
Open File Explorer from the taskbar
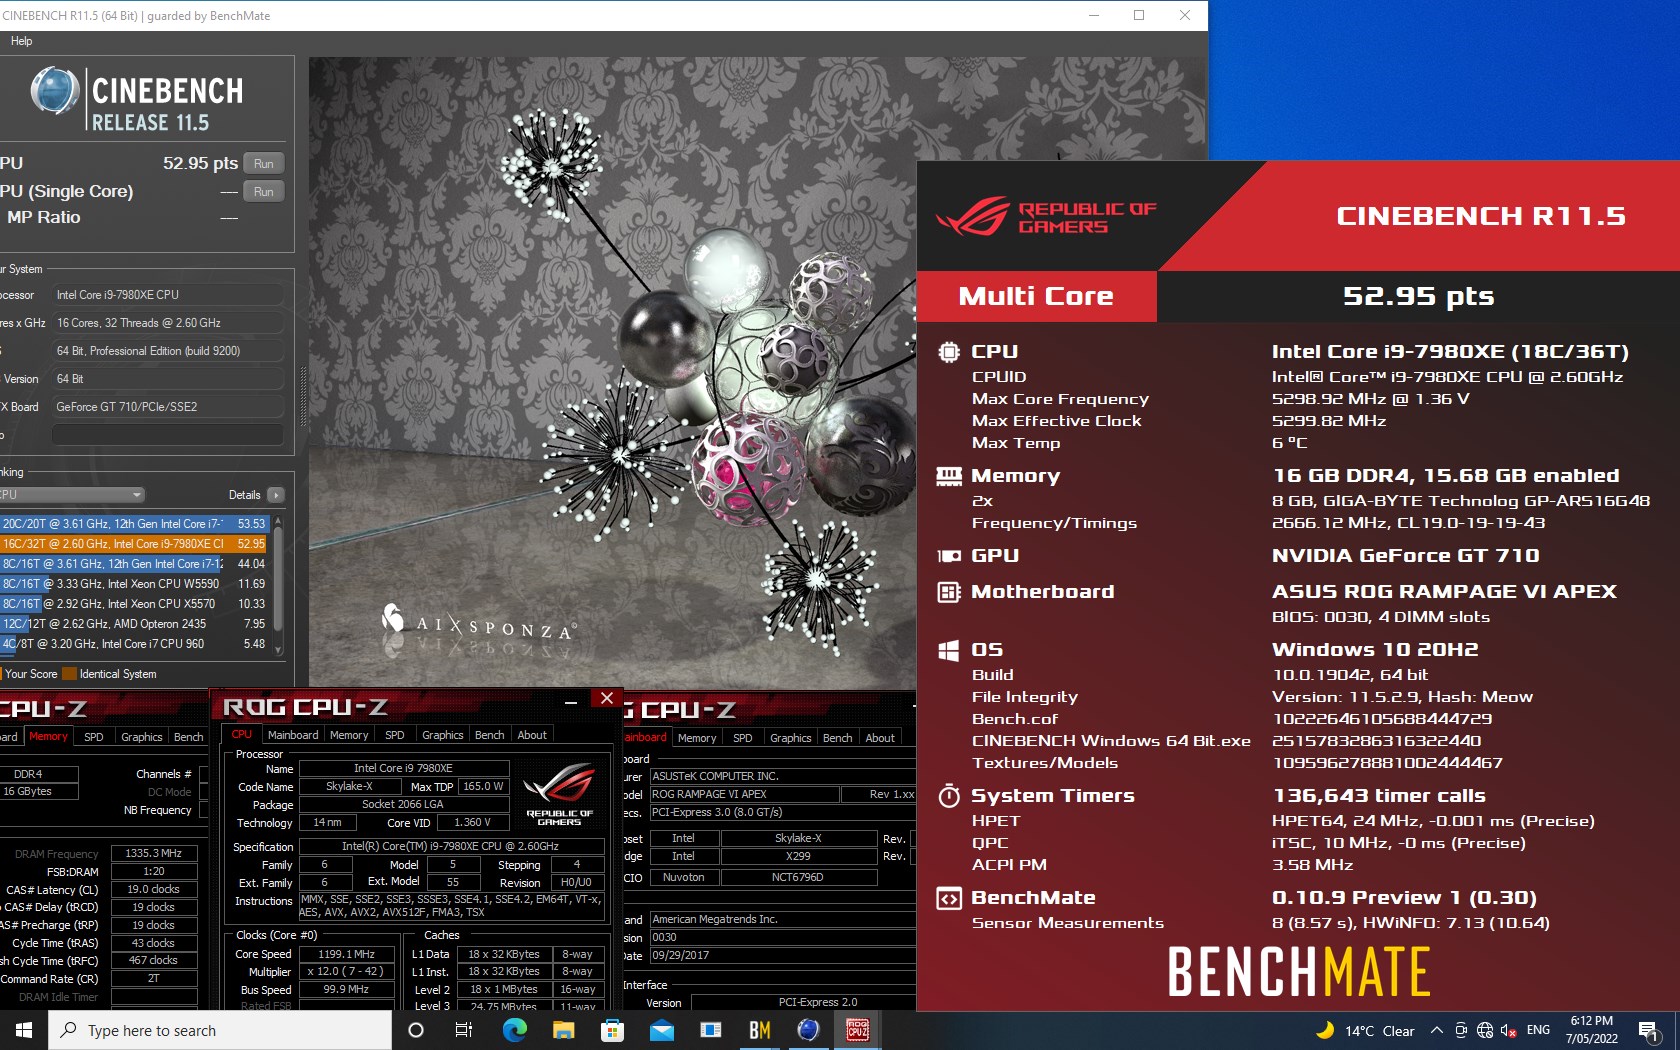(x=563, y=1030)
